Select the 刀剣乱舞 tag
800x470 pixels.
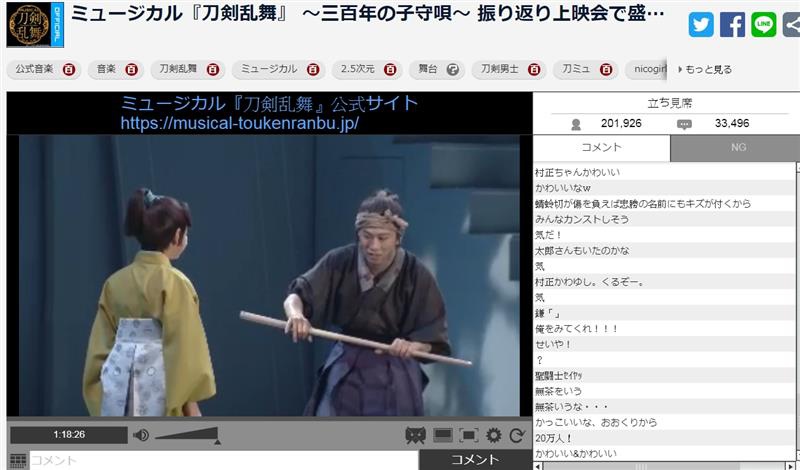coord(178,69)
